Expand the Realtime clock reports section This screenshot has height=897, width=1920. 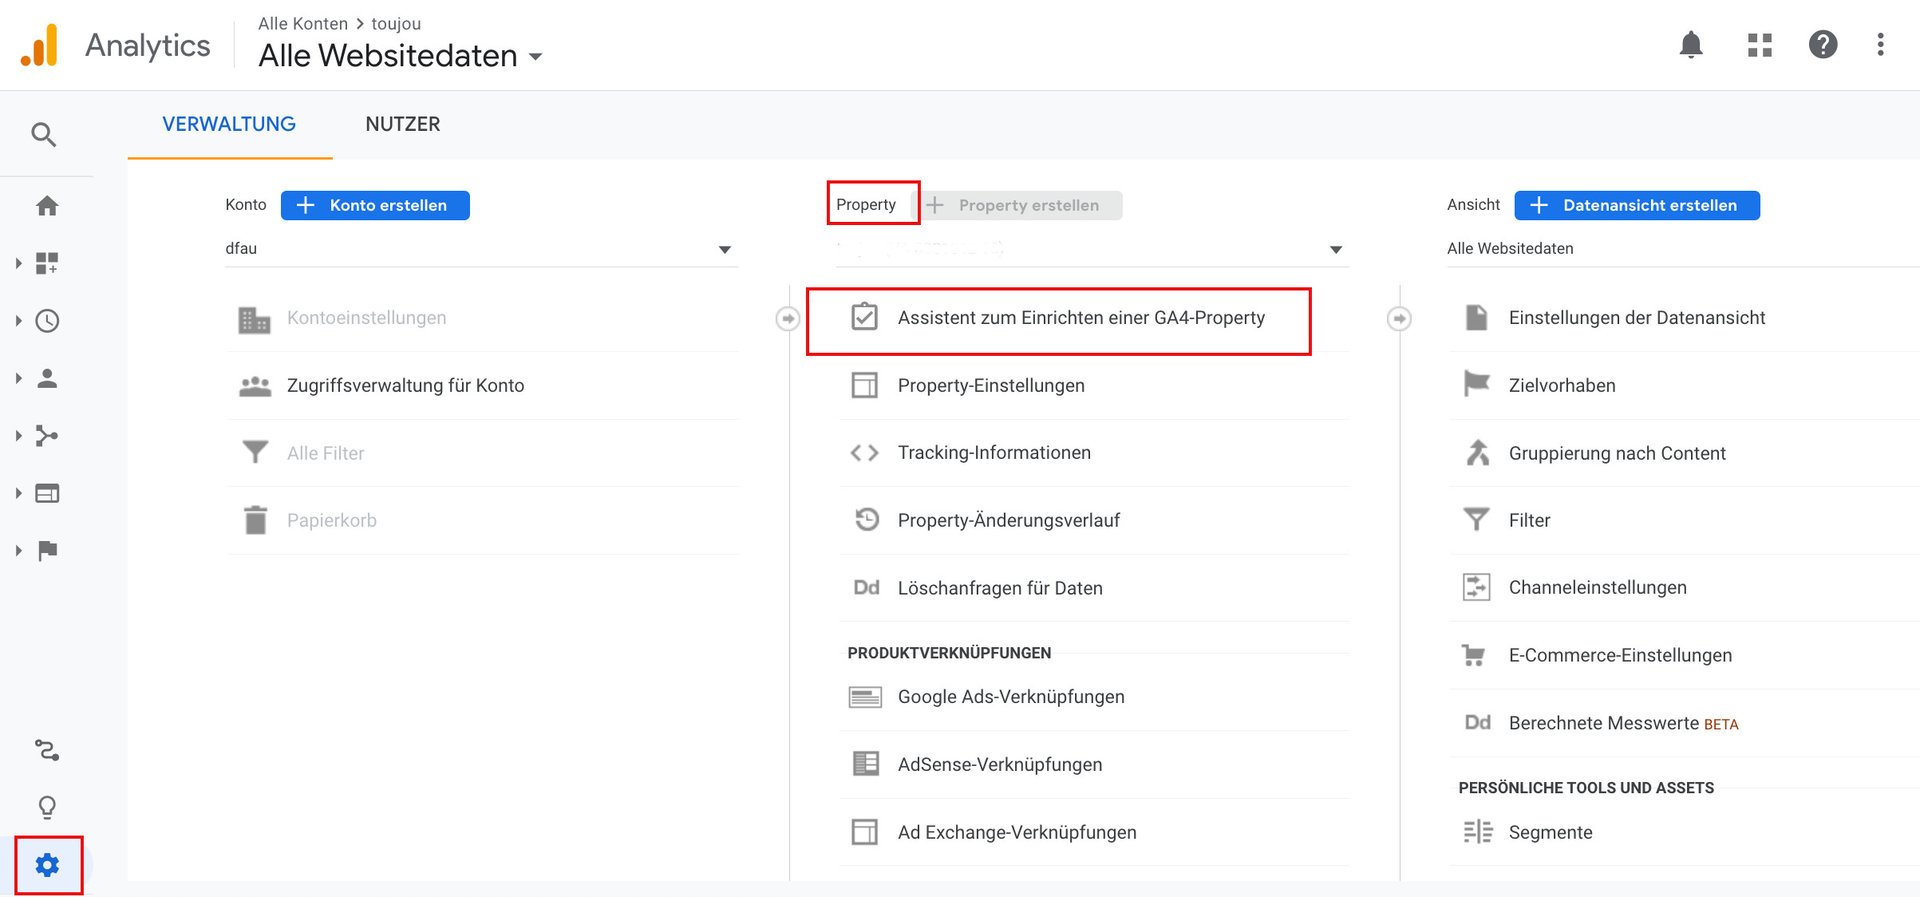point(47,321)
